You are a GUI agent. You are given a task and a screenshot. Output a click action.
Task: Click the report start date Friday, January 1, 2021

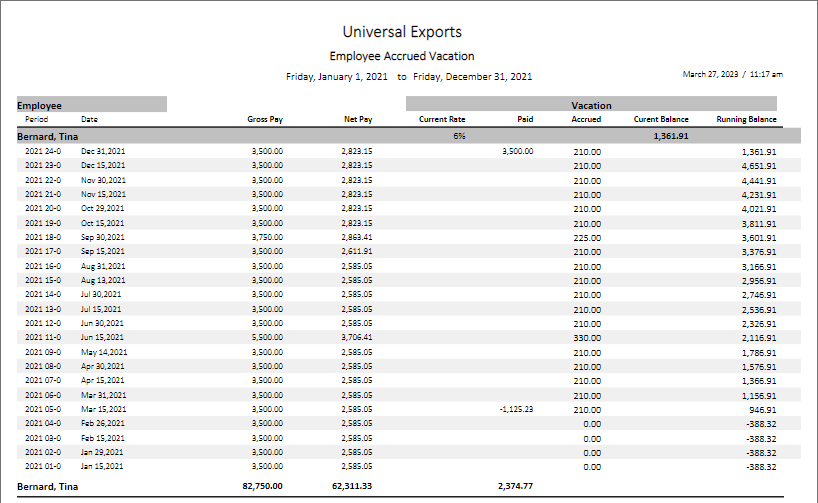coord(338,77)
